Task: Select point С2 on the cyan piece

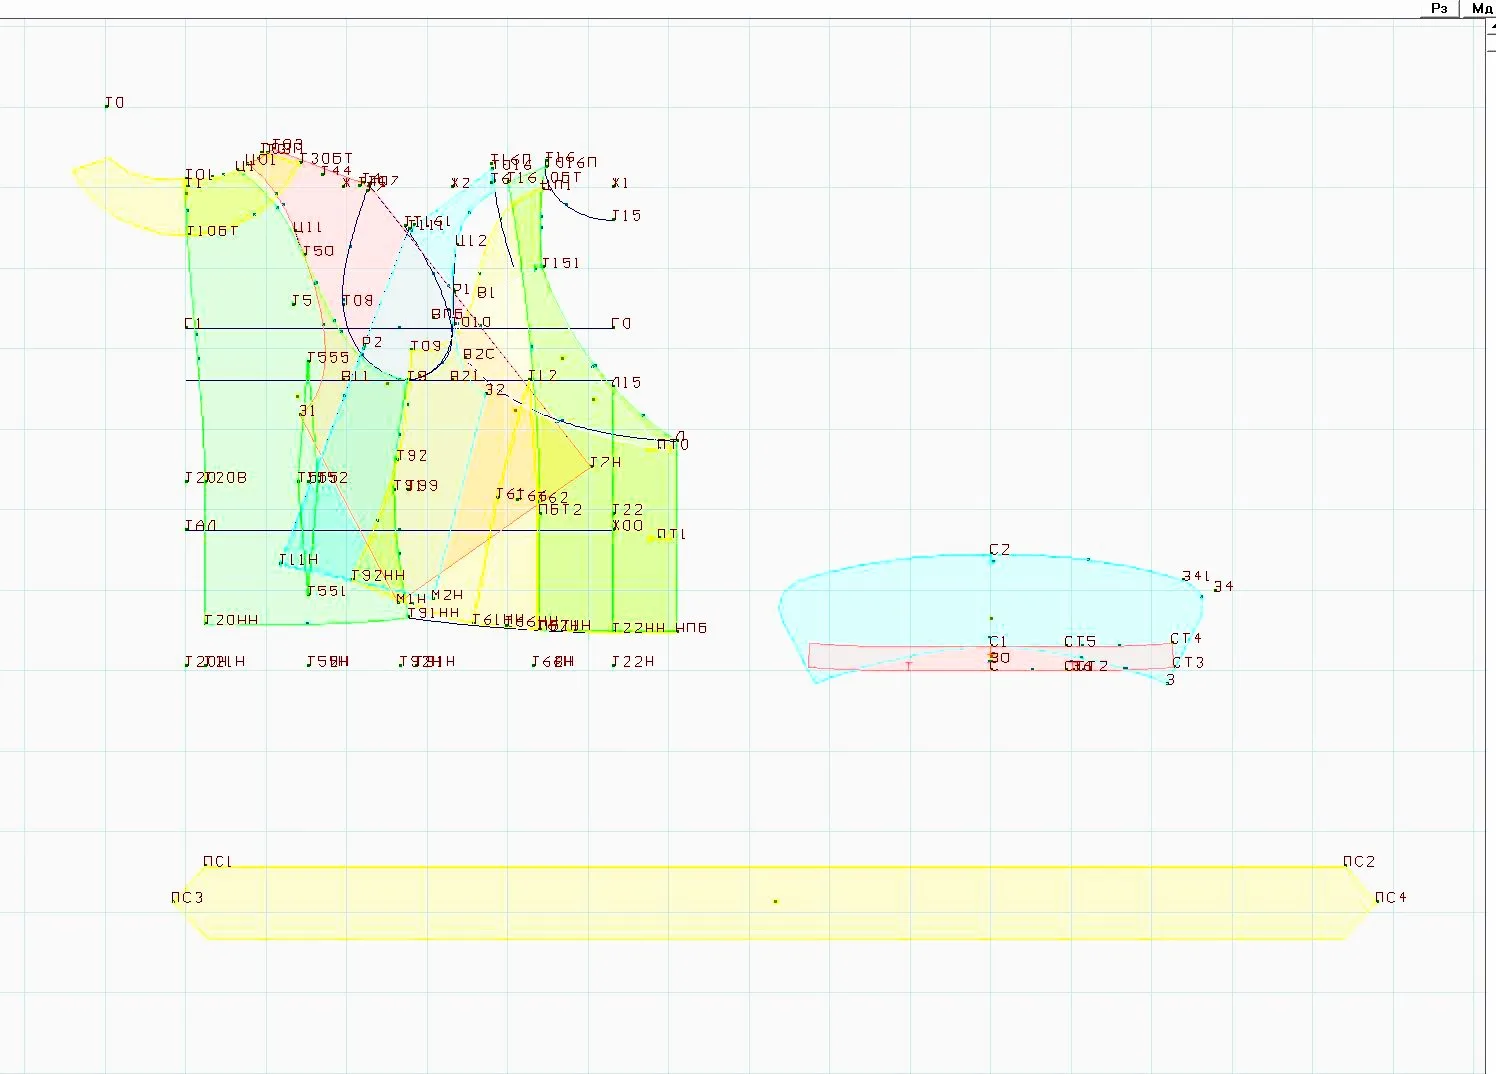Action: (x=999, y=550)
